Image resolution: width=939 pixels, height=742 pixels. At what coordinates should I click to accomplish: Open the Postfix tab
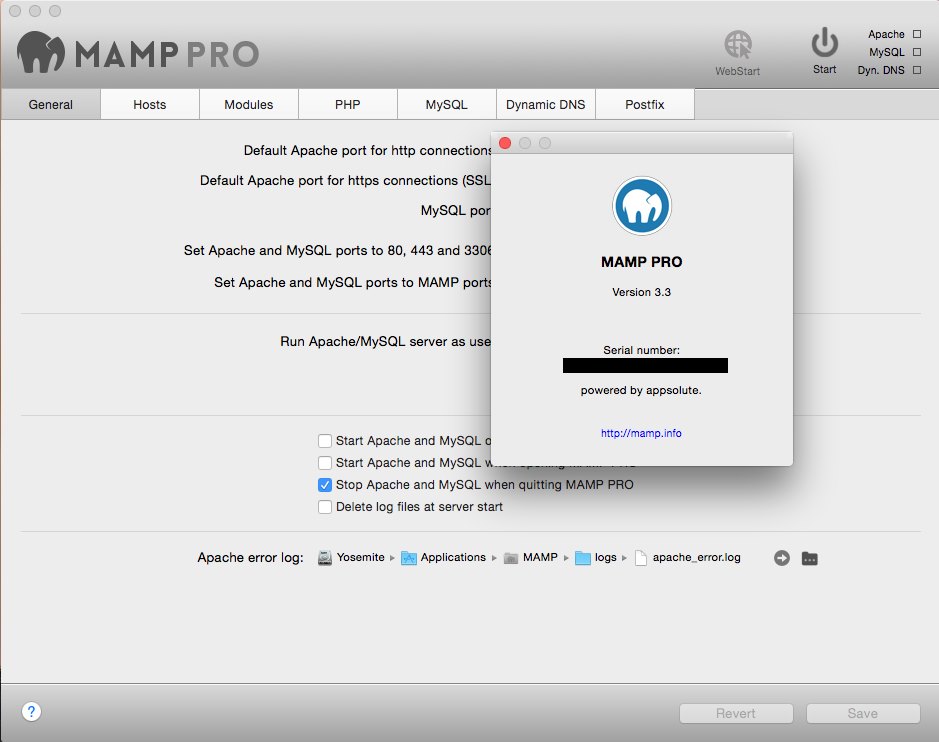click(x=645, y=104)
